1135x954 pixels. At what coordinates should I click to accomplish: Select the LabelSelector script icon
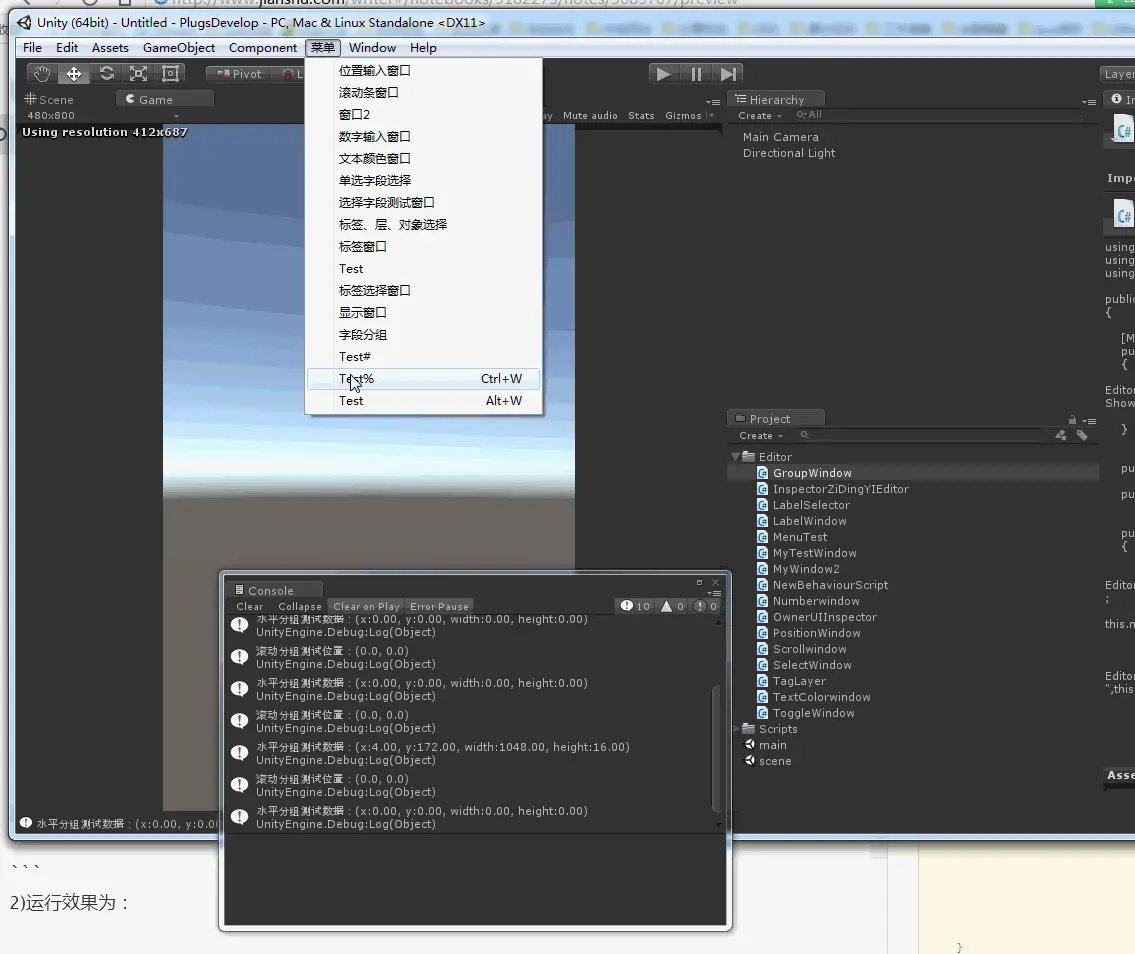pyautogui.click(x=762, y=505)
